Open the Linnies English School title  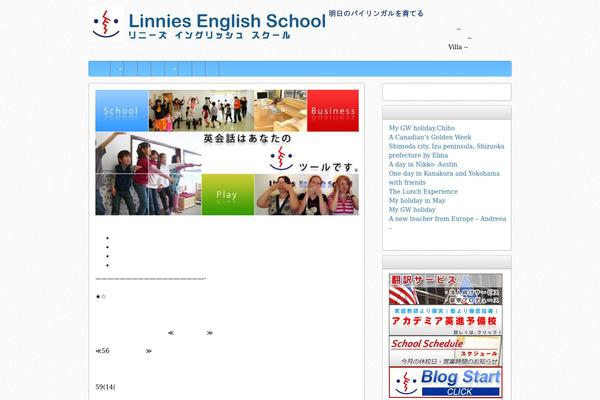click(x=227, y=21)
